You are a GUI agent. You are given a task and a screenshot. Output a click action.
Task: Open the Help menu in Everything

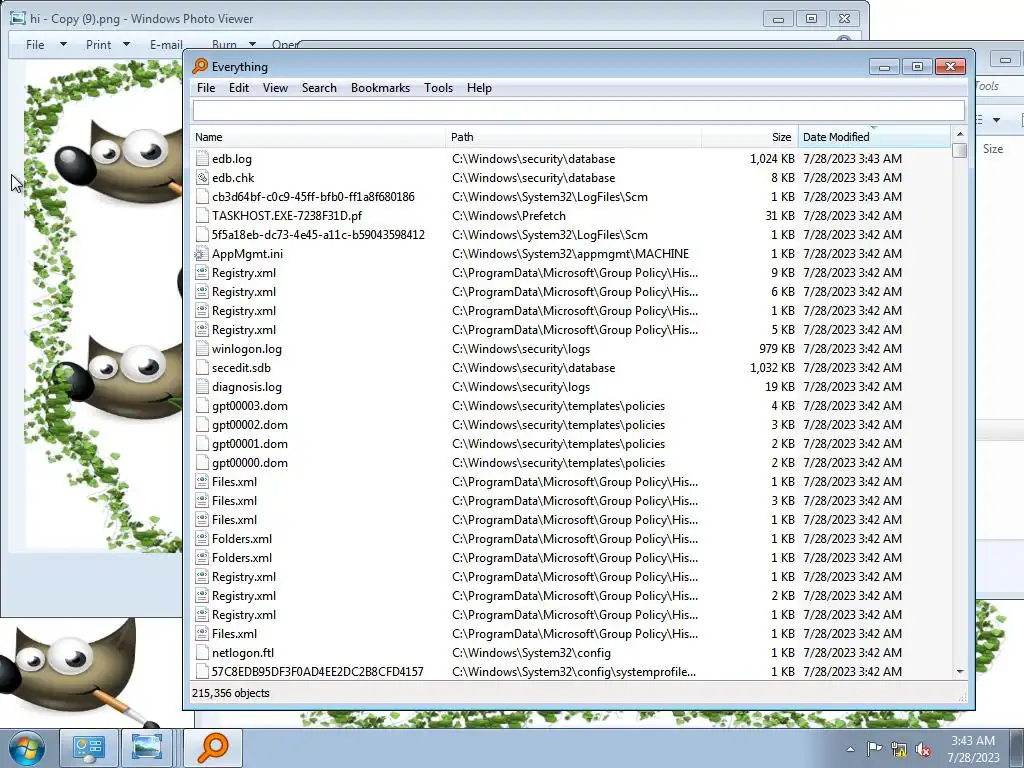pyautogui.click(x=479, y=88)
